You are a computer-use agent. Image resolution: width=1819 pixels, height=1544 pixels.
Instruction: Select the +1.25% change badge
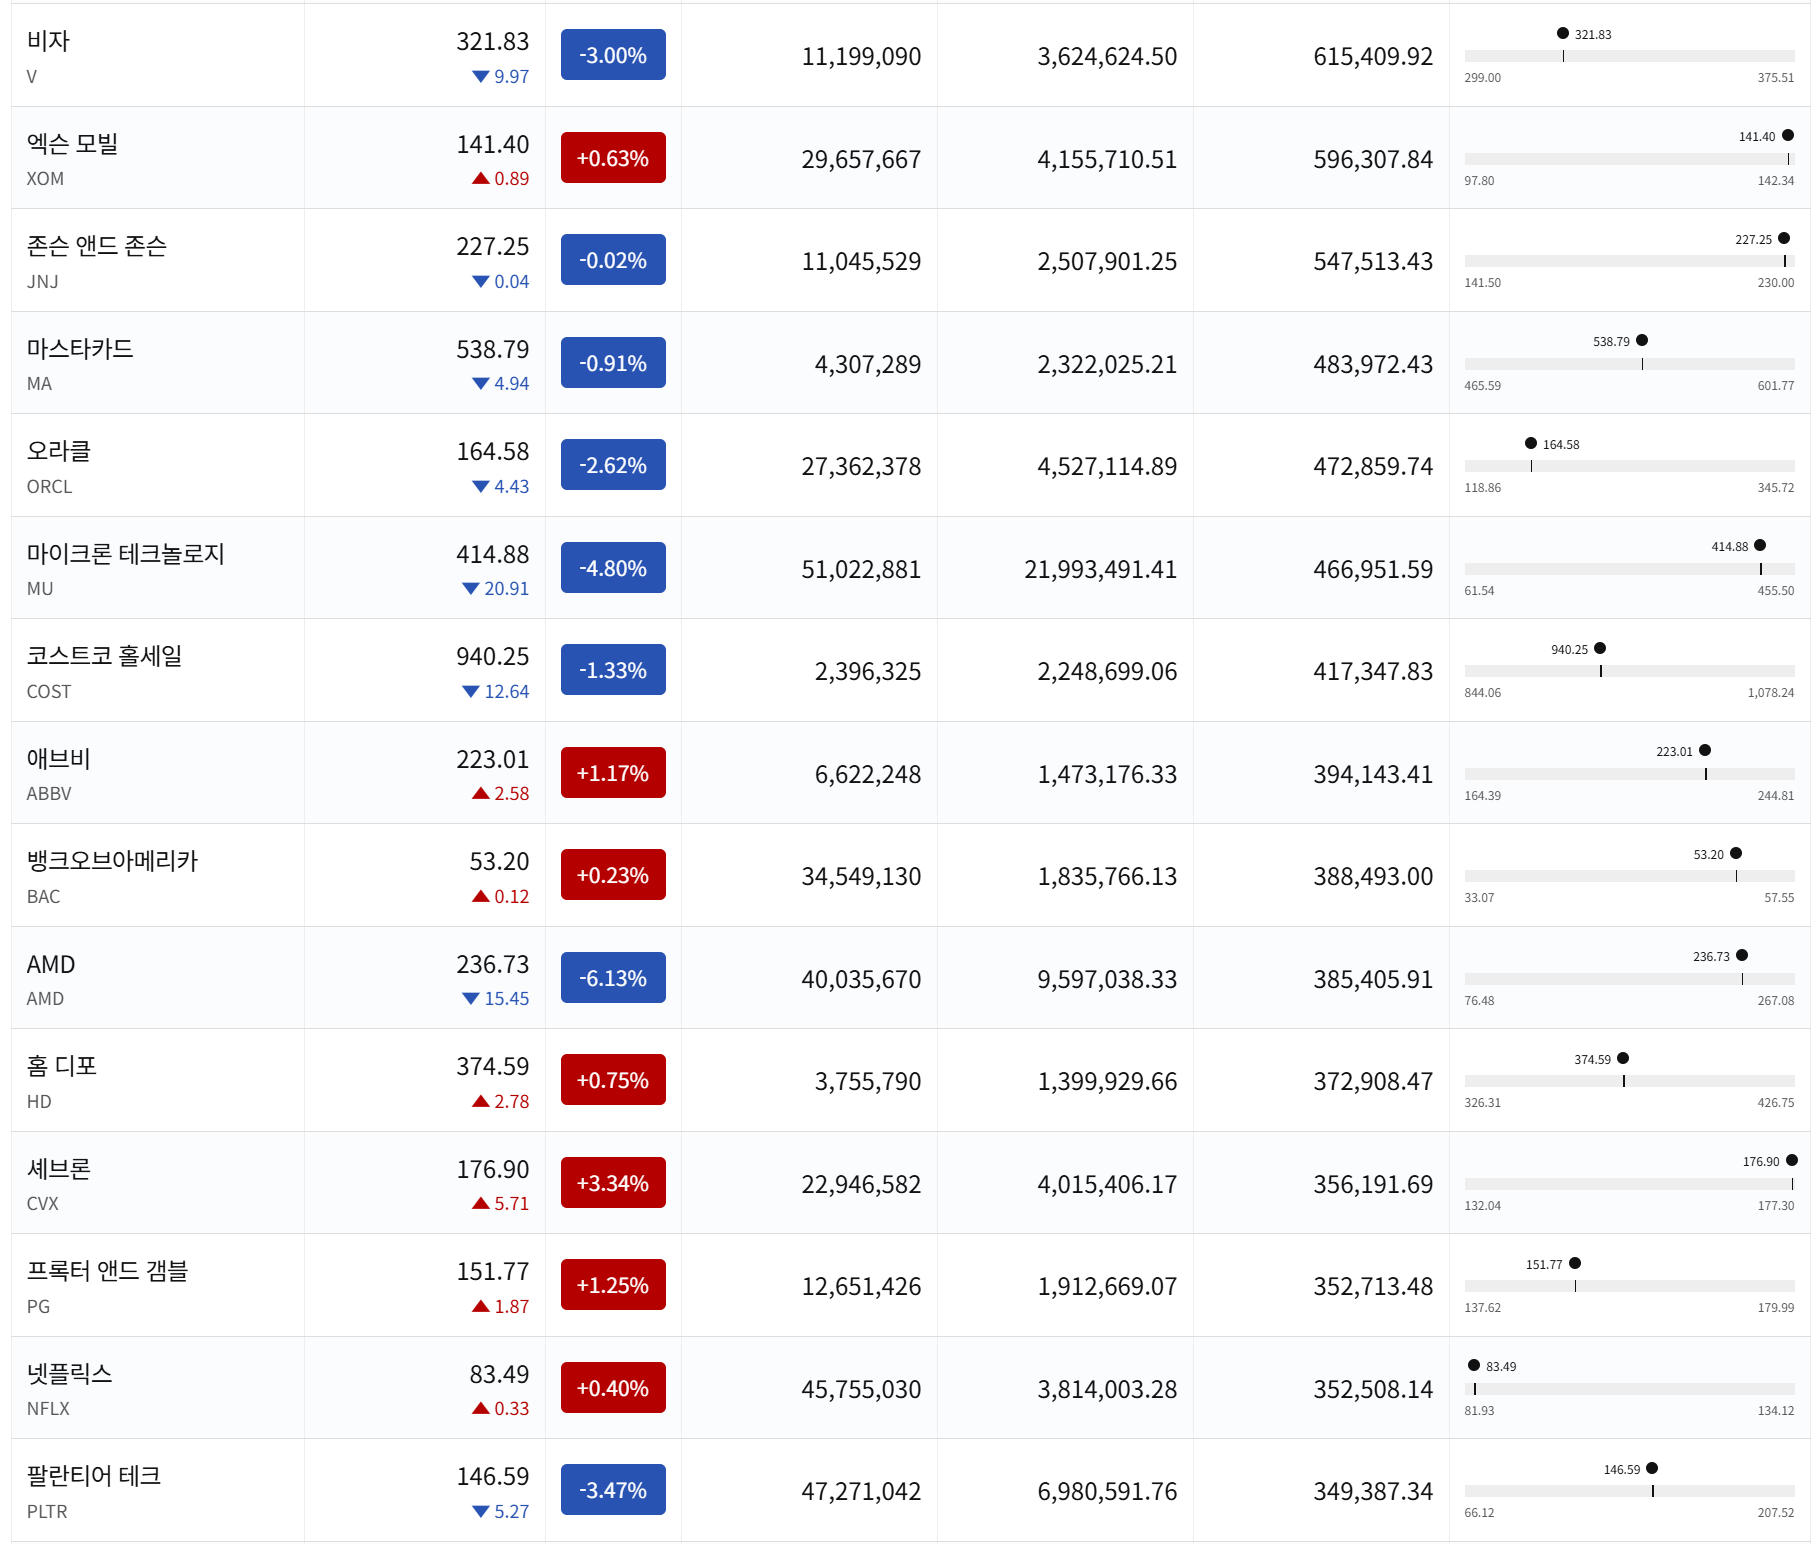pos(613,1285)
